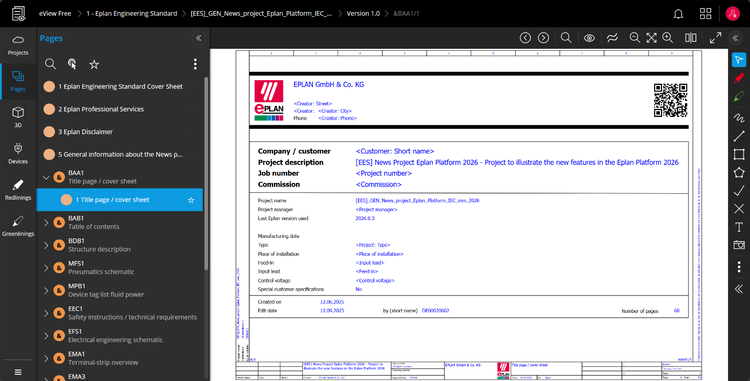750x381 pixels.
Task: Expand the BAB1 Table of contents group
Action: (x=46, y=222)
